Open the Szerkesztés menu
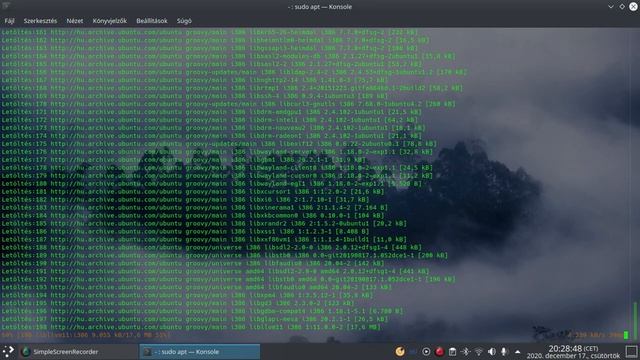The width and height of the screenshot is (640, 360). pos(40,21)
